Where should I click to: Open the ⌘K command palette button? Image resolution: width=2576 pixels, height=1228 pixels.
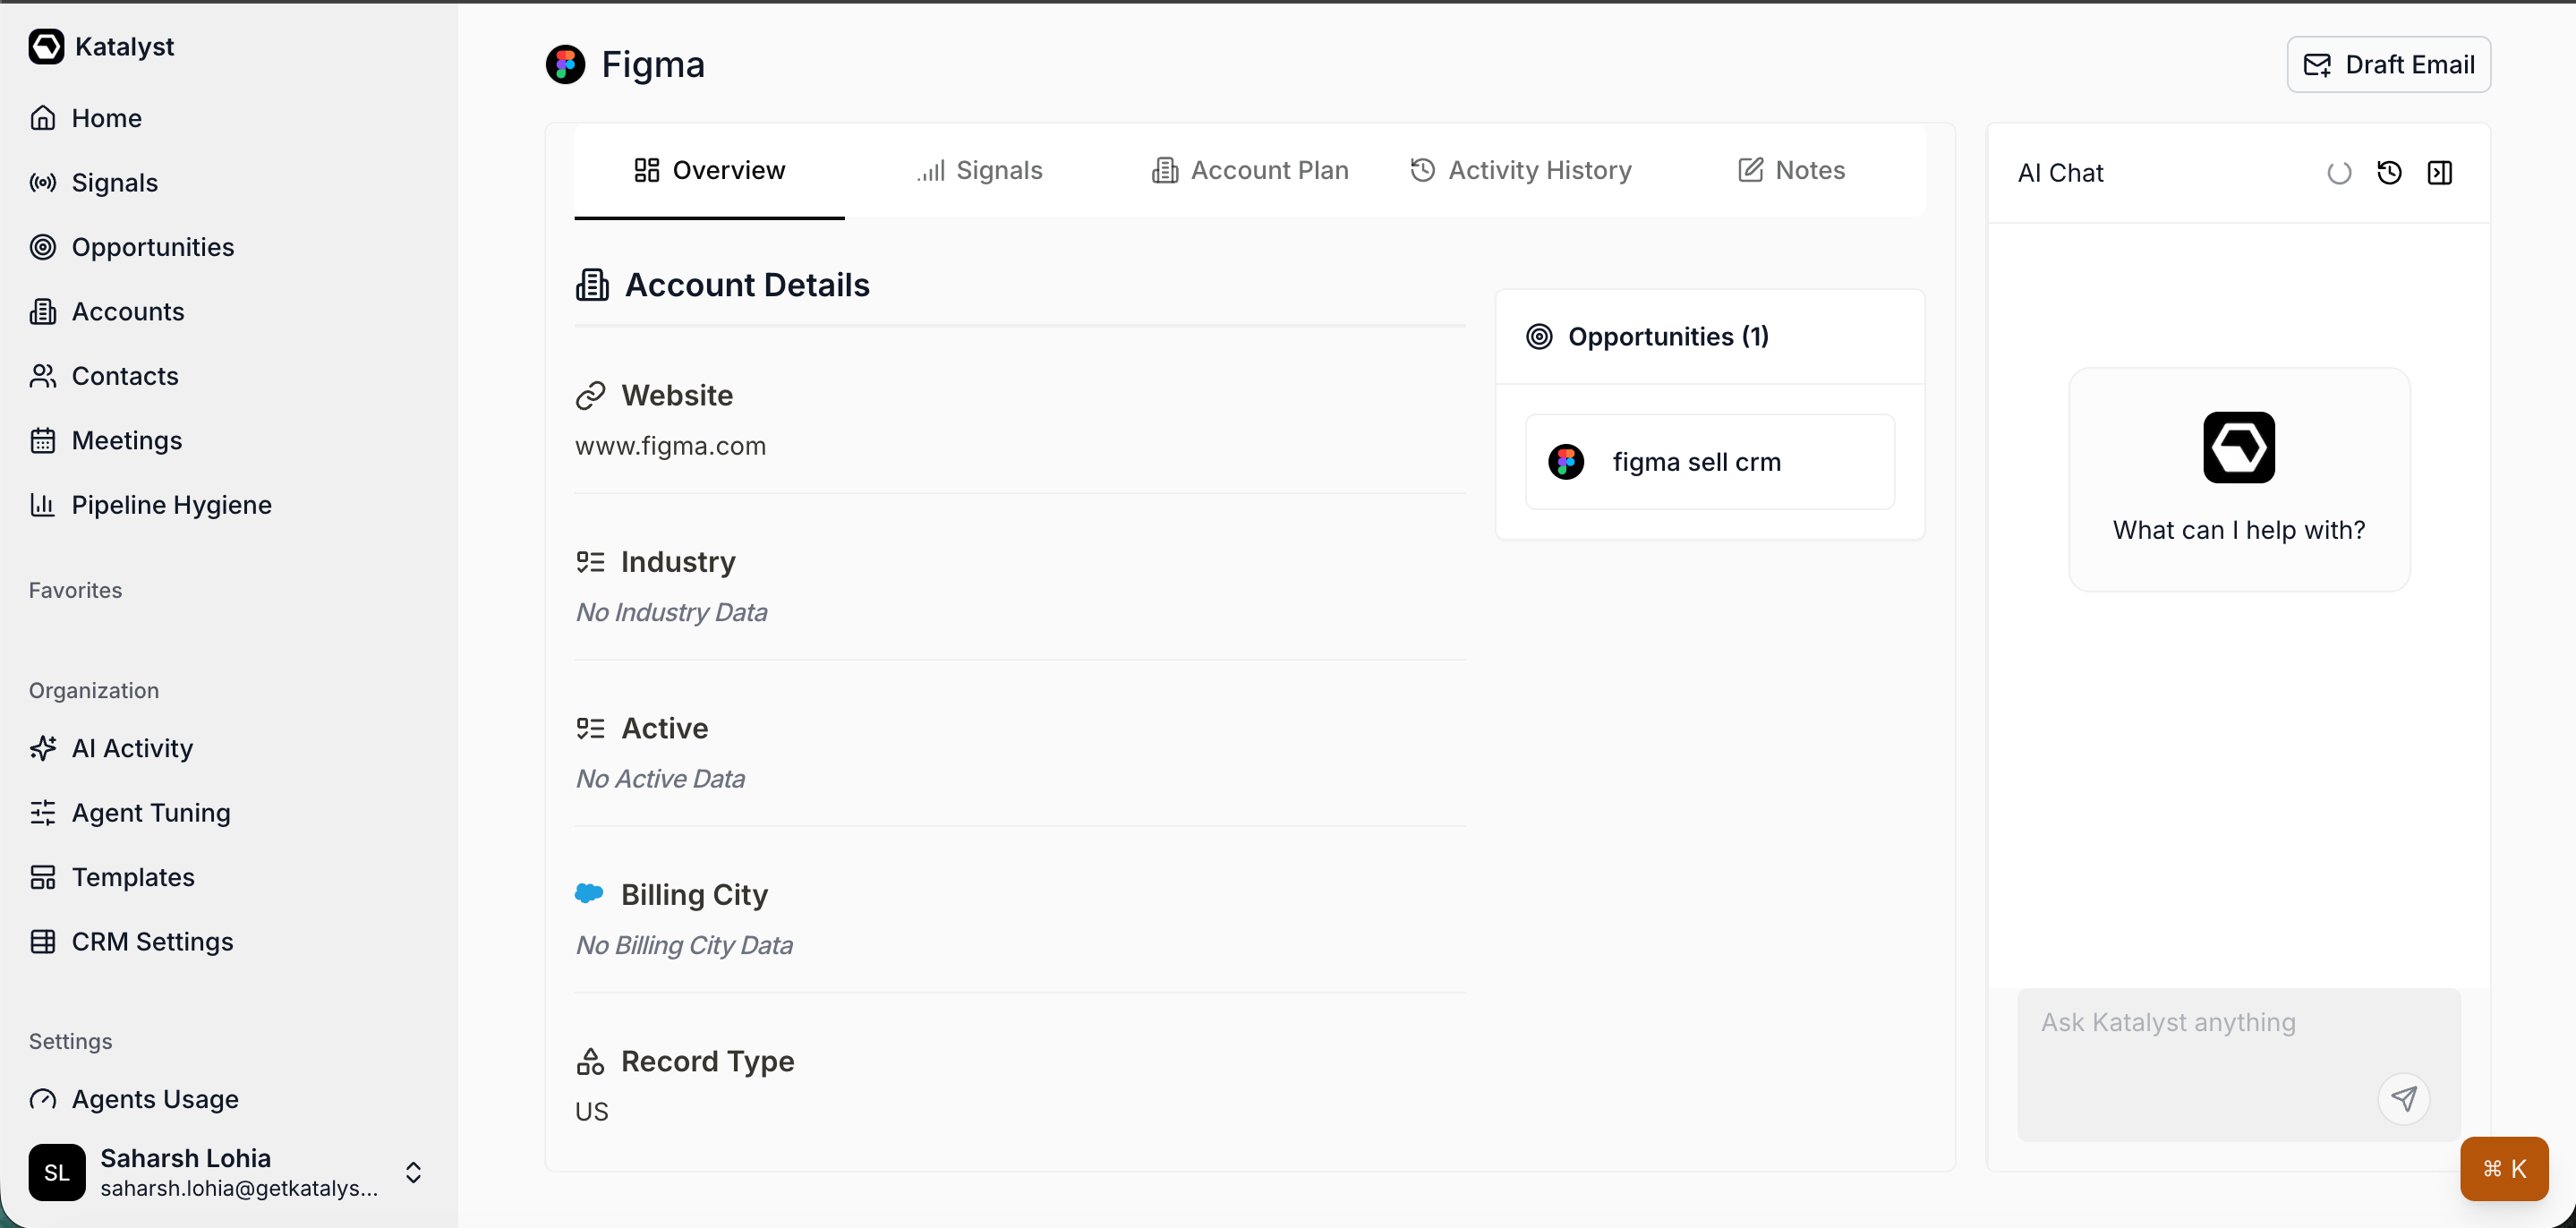(2504, 1168)
